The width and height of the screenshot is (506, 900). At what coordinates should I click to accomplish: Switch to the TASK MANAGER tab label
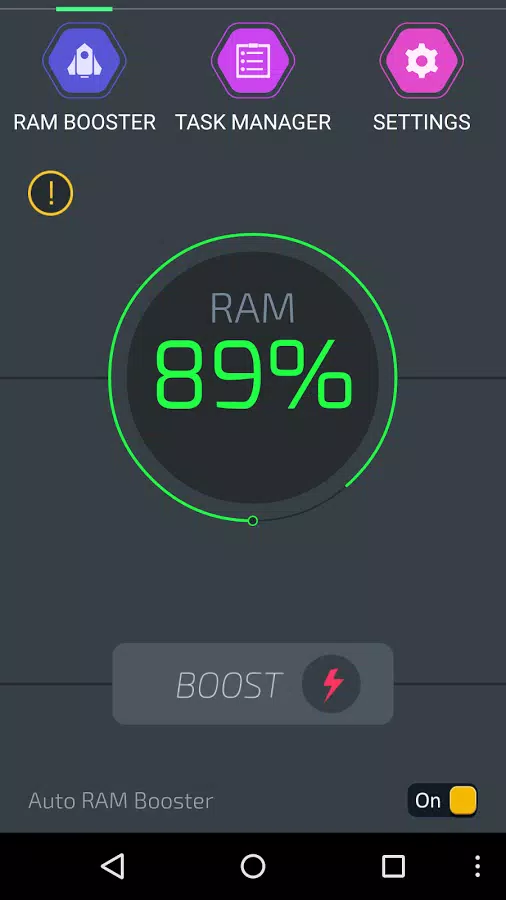click(x=253, y=122)
